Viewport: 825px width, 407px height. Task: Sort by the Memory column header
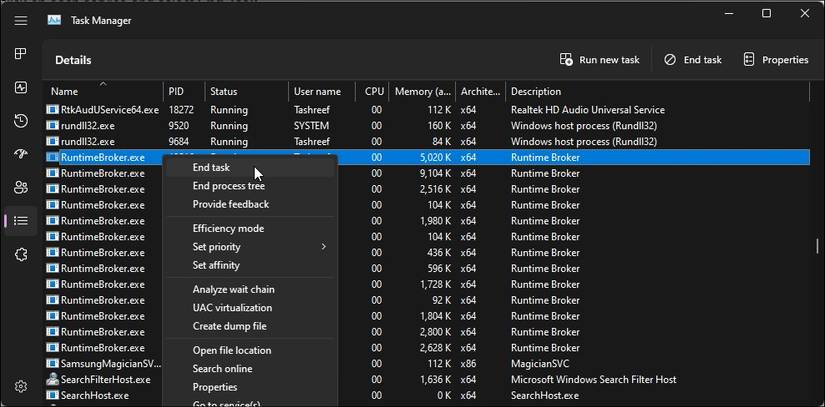tap(422, 91)
